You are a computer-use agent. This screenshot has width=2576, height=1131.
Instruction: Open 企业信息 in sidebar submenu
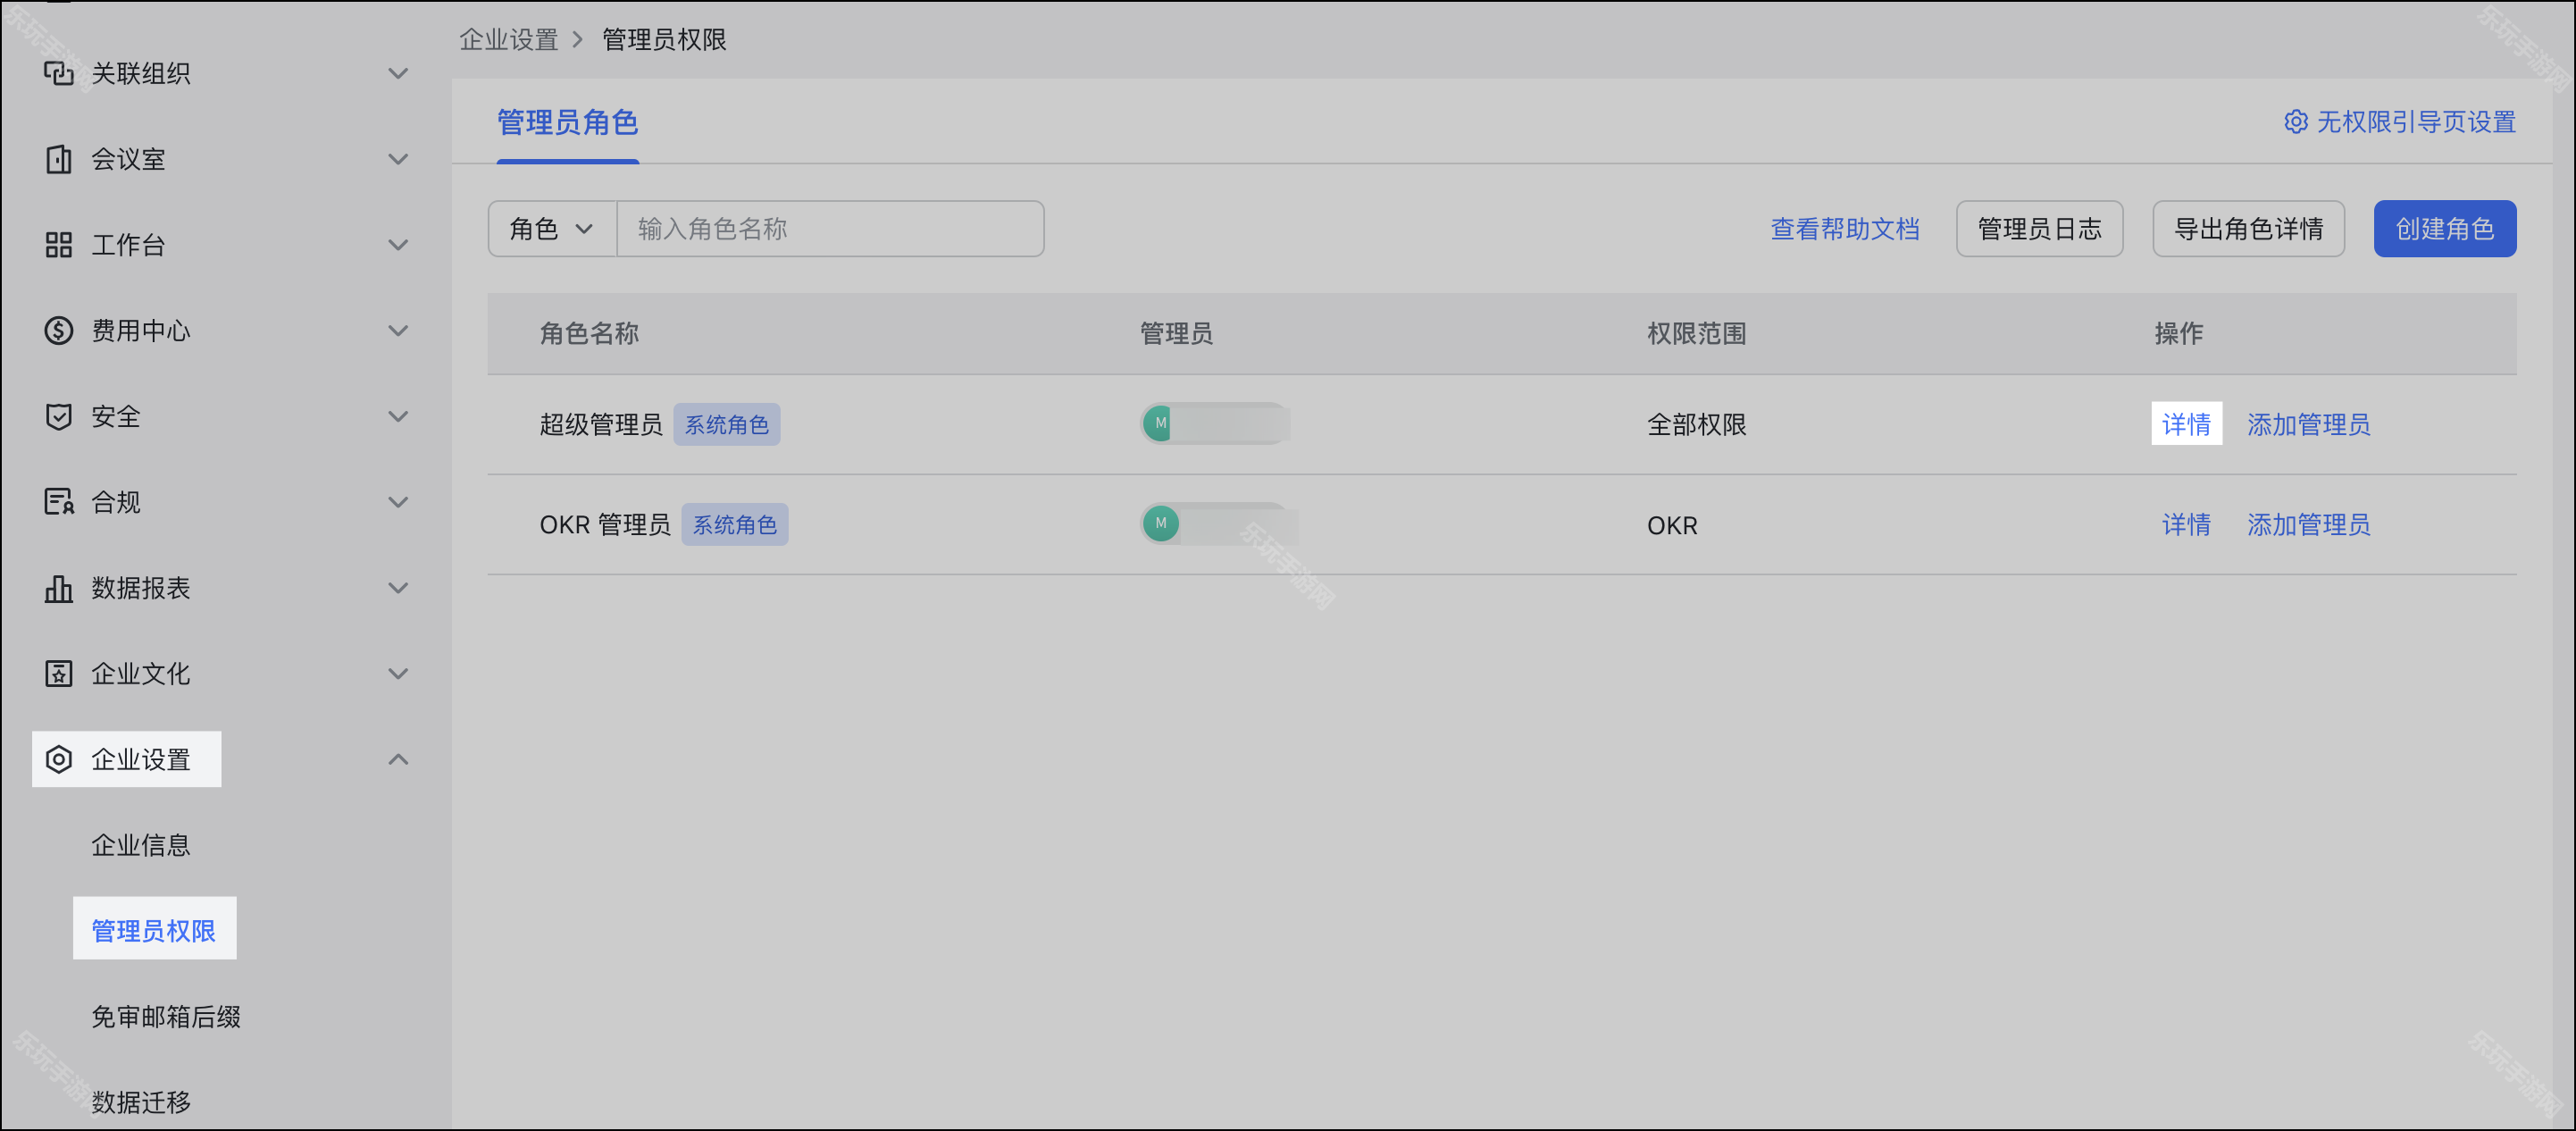pyautogui.click(x=141, y=845)
